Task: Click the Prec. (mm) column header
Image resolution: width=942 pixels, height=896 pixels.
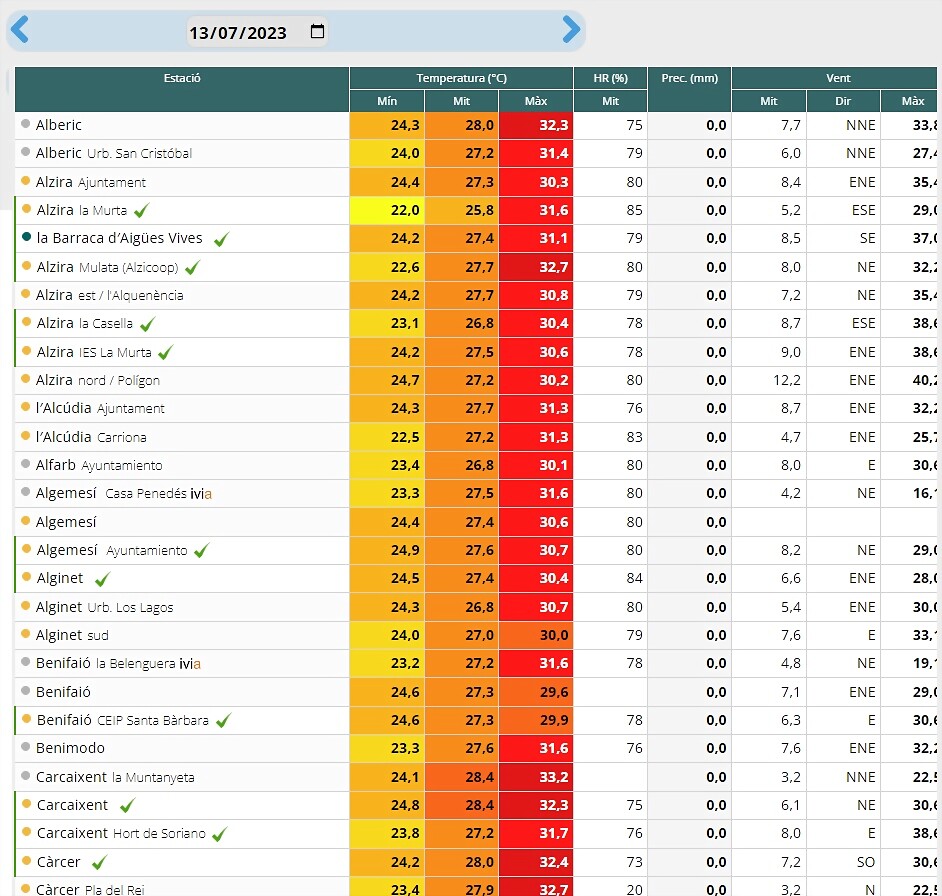Action: 690,89
